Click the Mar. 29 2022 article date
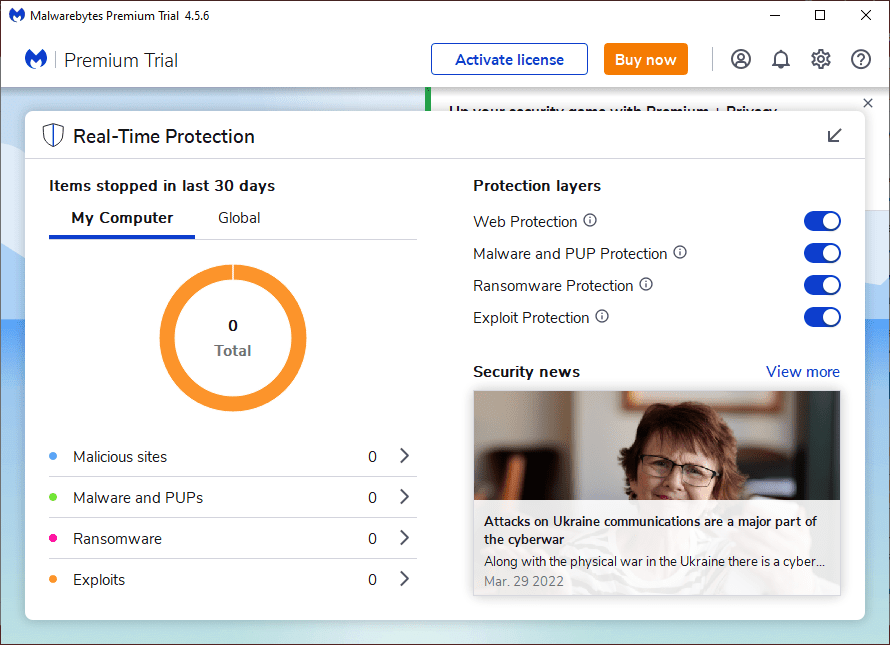The image size is (890, 645). point(524,581)
